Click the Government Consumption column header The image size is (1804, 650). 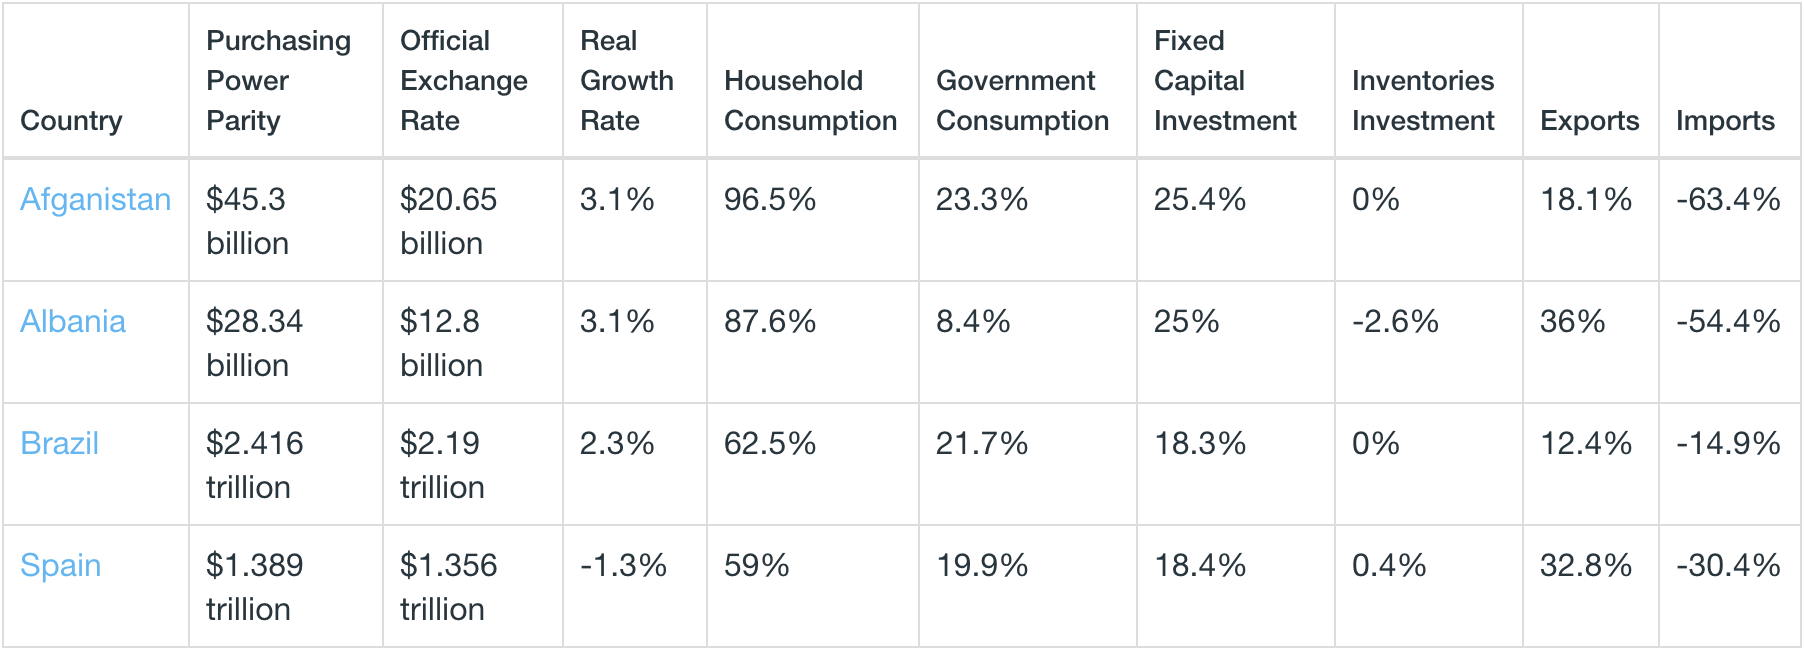pyautogui.click(x=1022, y=101)
